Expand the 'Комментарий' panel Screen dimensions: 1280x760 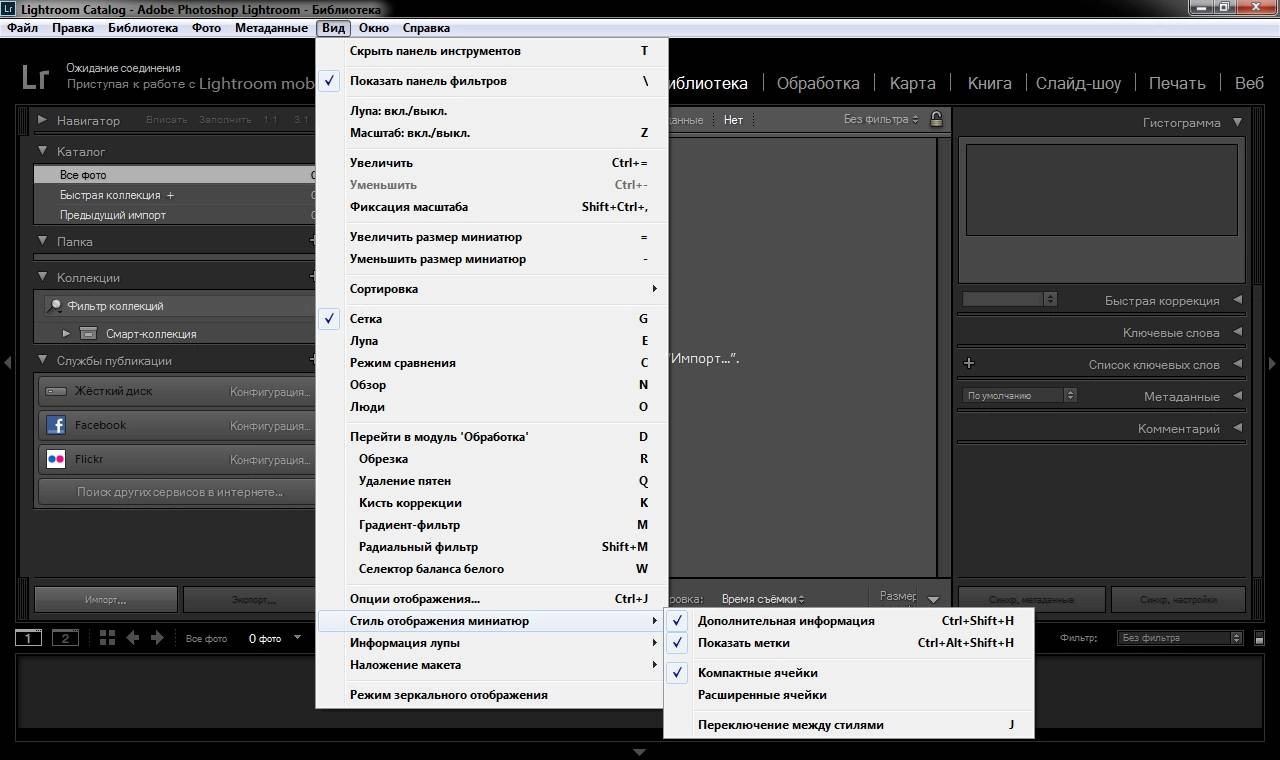pyautogui.click(x=1238, y=428)
